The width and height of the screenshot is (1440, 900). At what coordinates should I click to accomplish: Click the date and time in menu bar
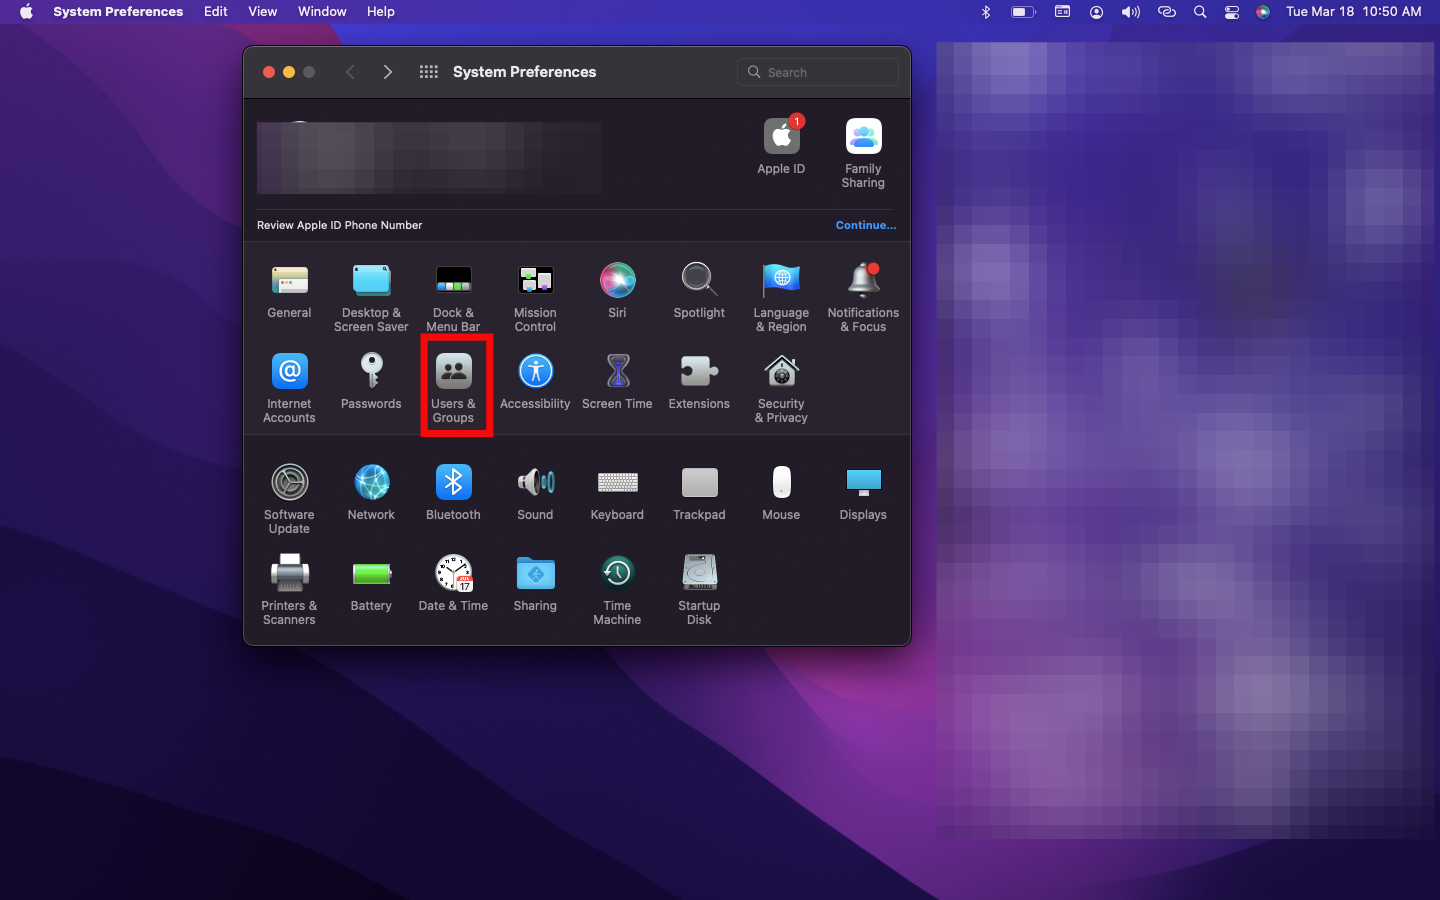pyautogui.click(x=1354, y=12)
